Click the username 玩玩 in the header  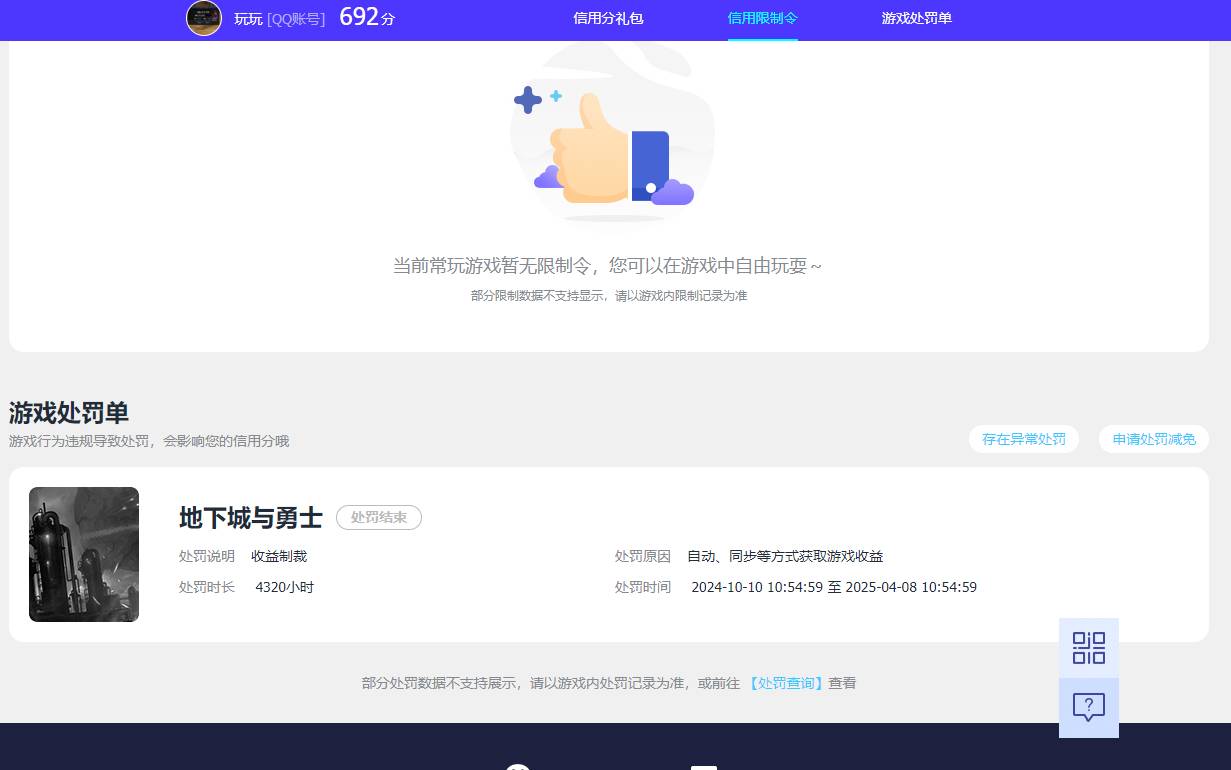pos(248,19)
